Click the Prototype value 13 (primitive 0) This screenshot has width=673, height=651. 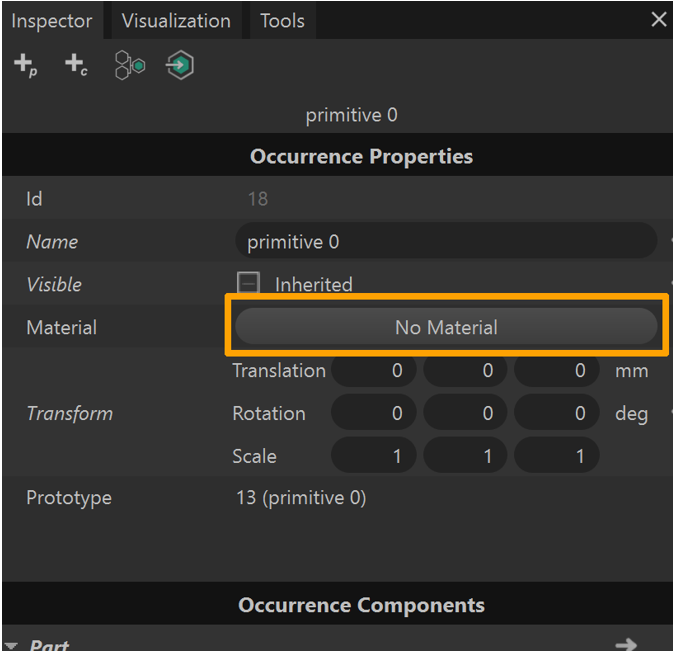point(301,498)
